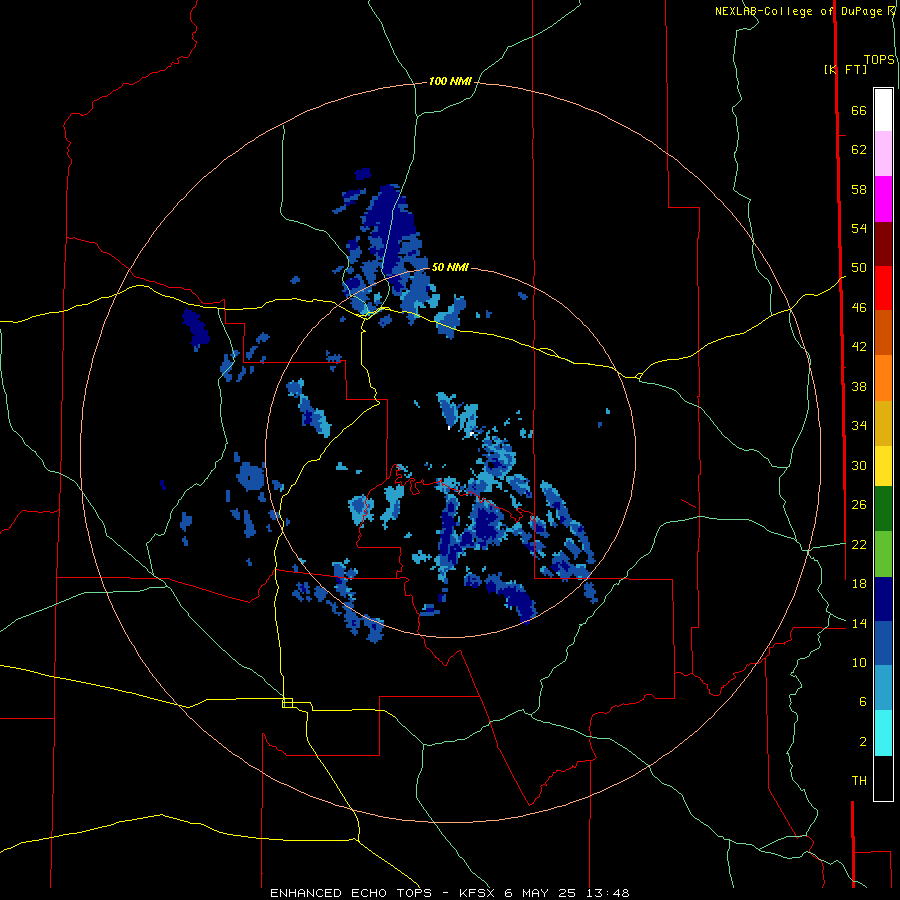
Task: Click the navy blue legend swatch
Action: point(883,599)
